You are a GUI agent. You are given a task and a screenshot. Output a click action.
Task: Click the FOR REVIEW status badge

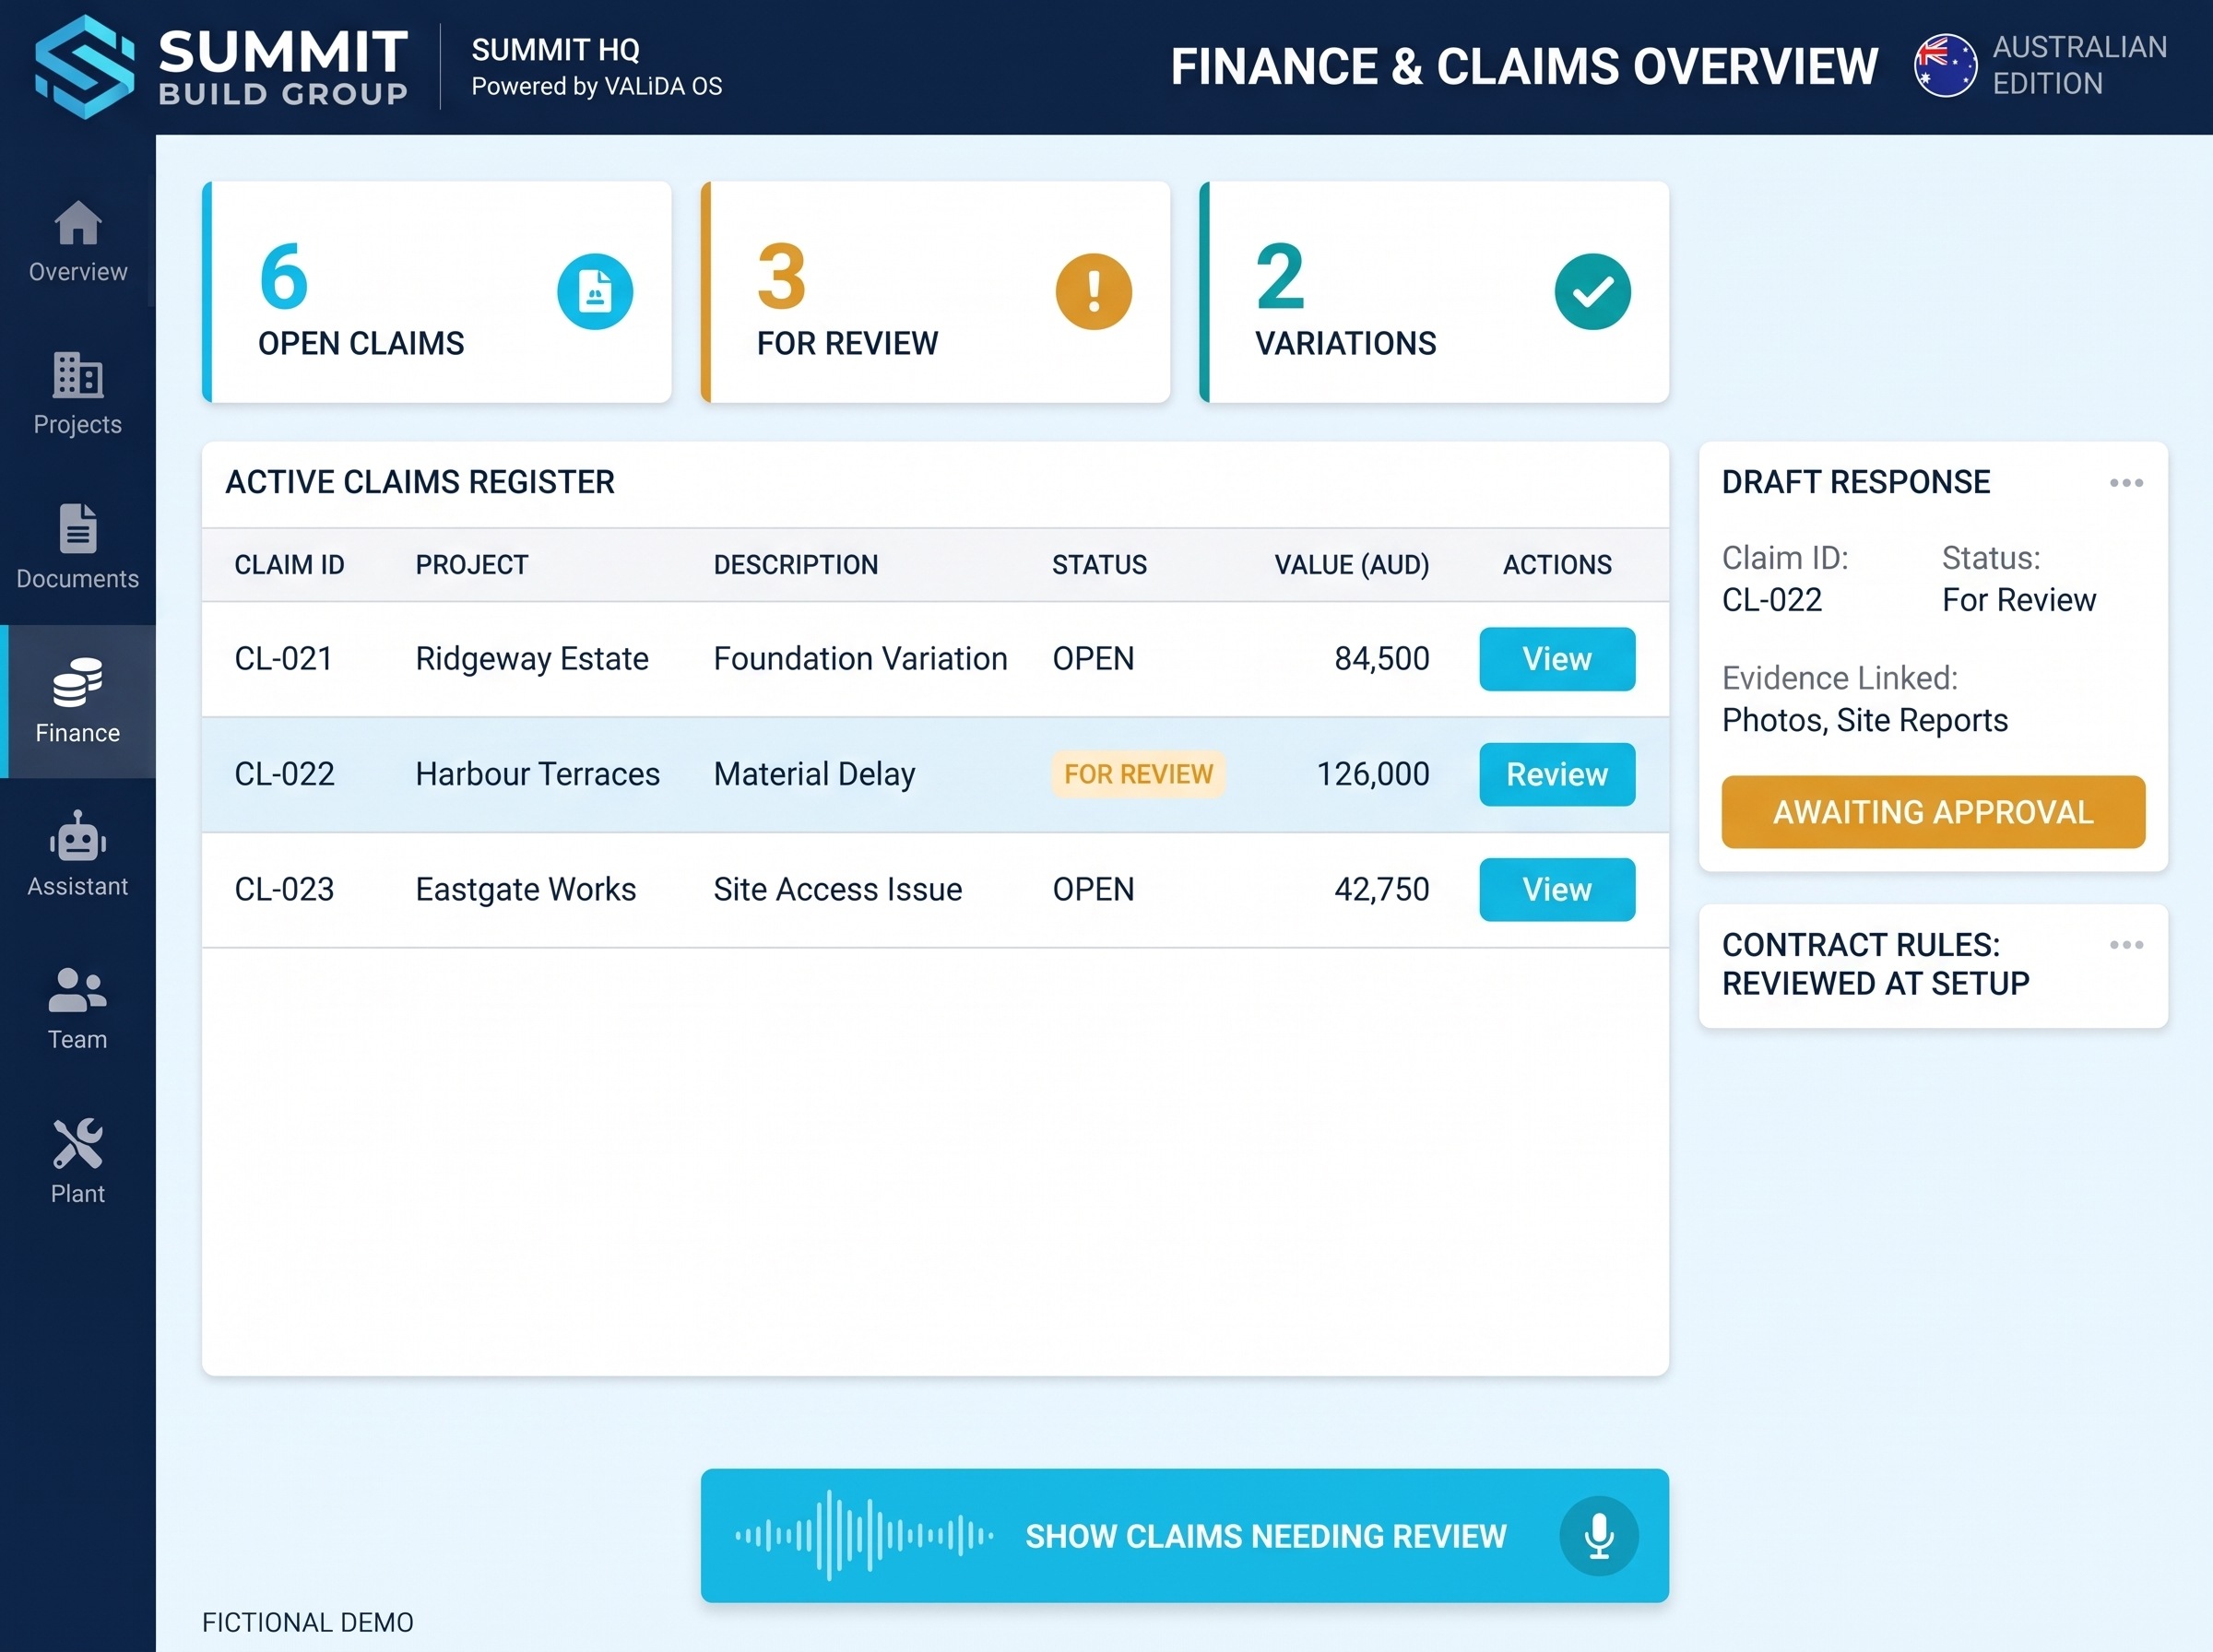pyautogui.click(x=1138, y=774)
